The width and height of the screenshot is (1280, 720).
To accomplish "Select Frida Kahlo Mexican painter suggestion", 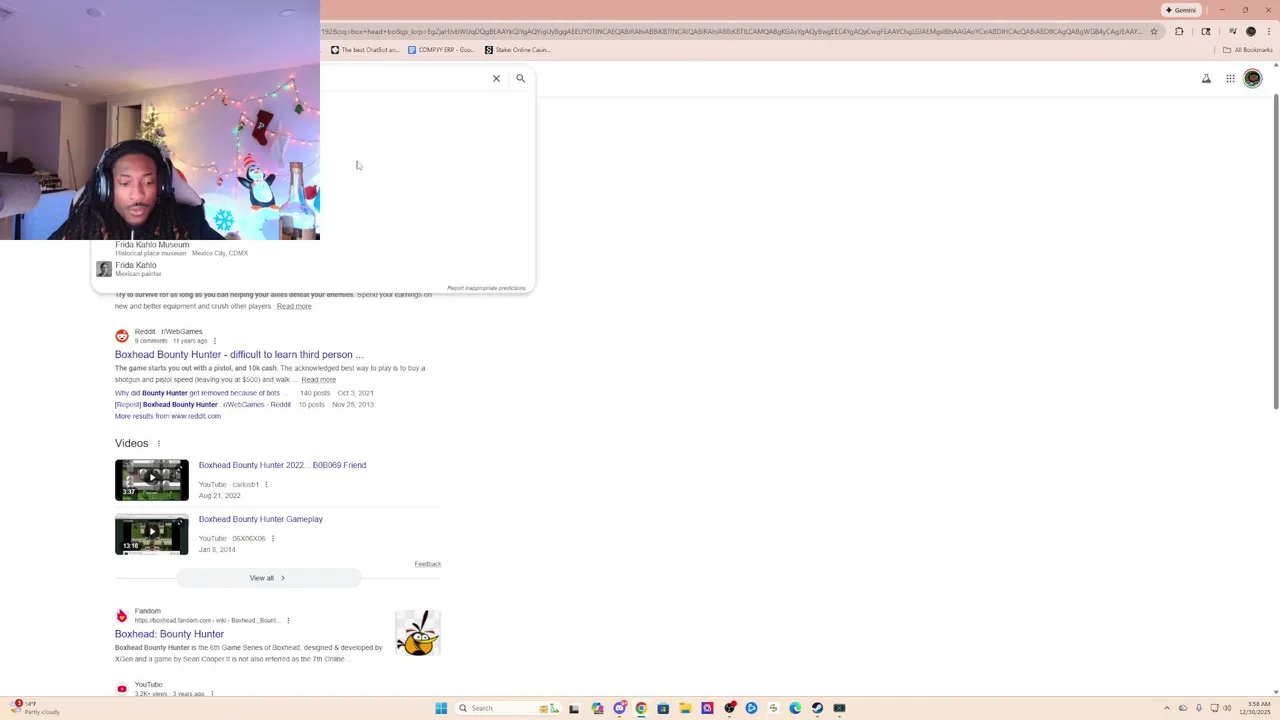I will point(136,269).
